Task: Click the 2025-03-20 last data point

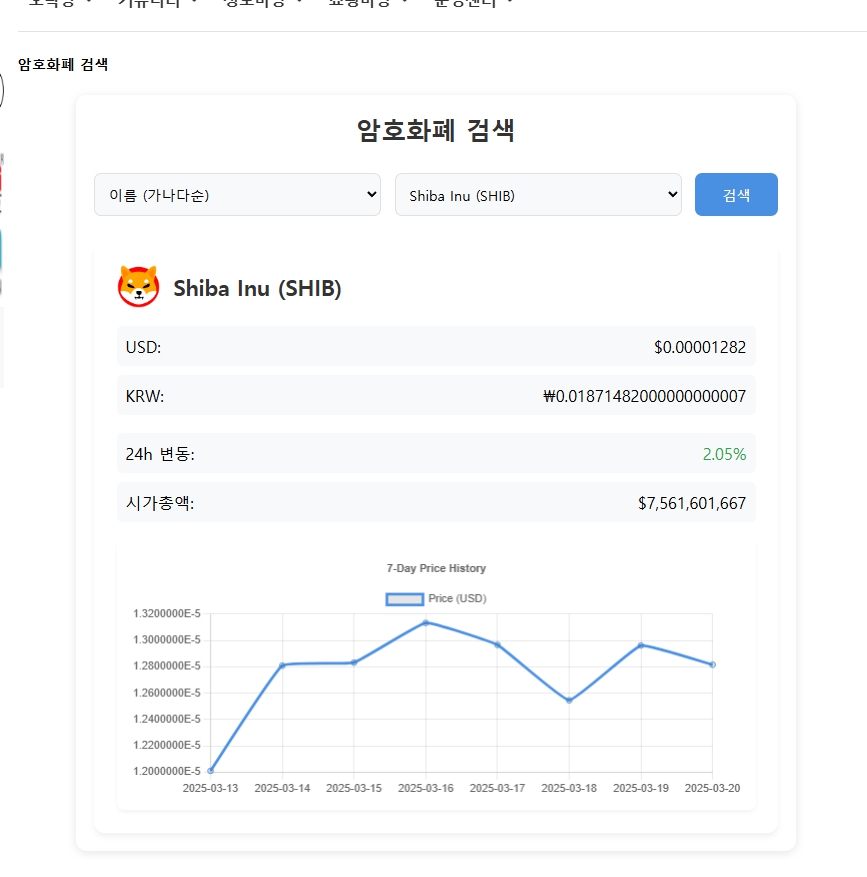Action: tap(712, 665)
